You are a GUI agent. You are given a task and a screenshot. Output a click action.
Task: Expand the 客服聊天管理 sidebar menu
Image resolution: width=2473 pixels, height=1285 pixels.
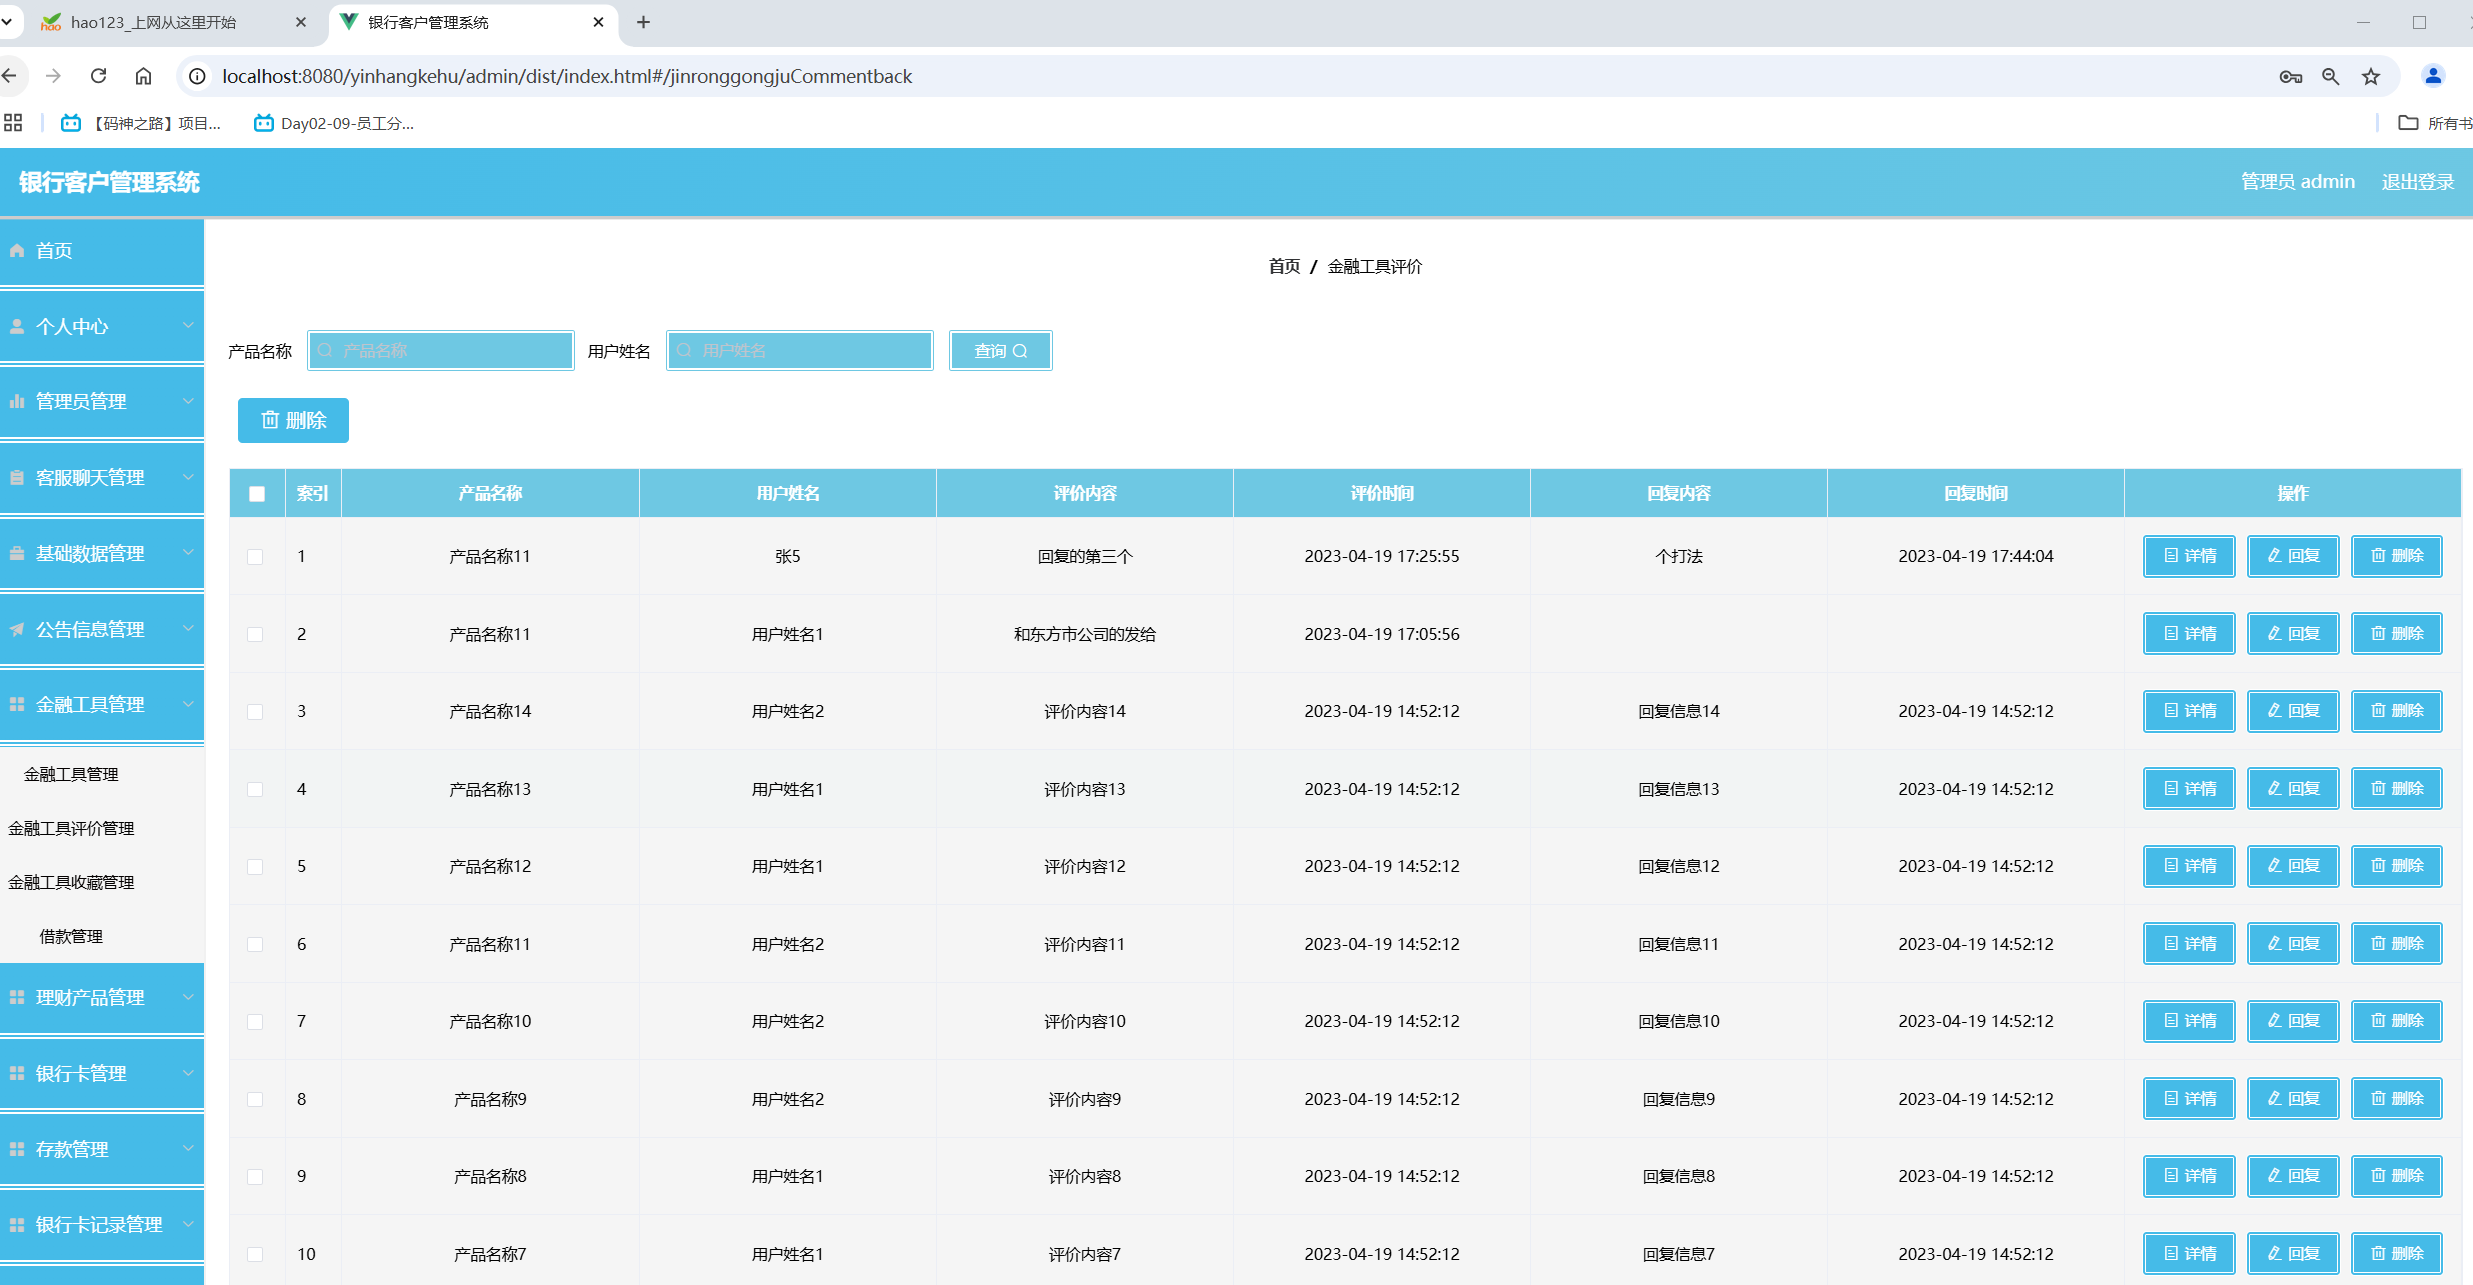click(x=102, y=477)
